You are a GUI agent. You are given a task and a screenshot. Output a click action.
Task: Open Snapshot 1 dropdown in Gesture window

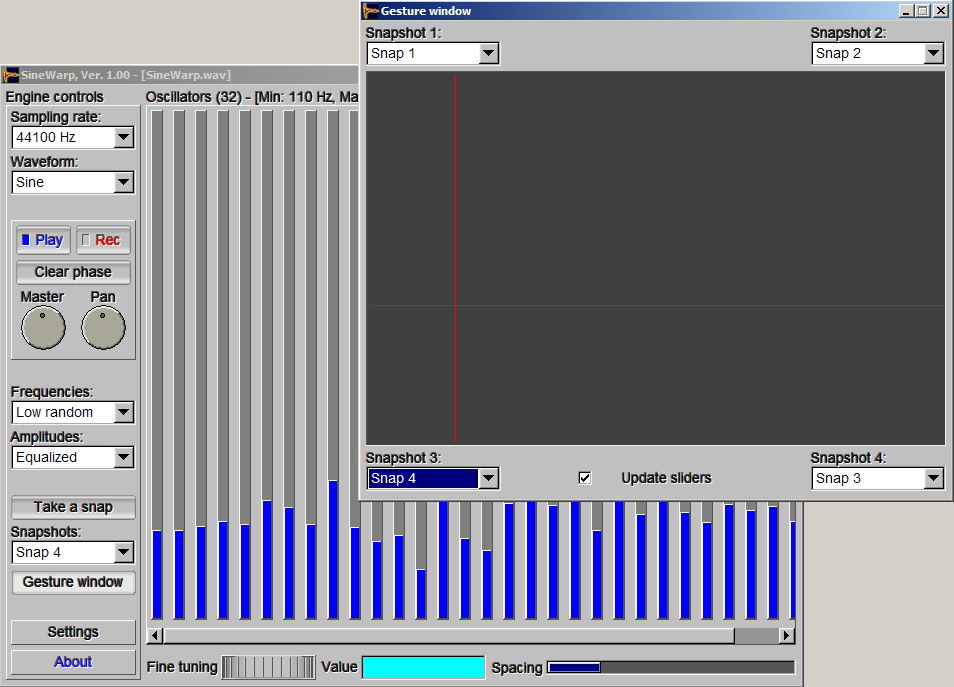(x=488, y=53)
